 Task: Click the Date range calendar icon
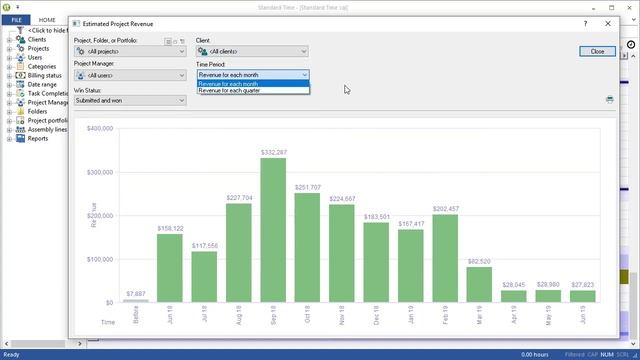click(x=20, y=84)
